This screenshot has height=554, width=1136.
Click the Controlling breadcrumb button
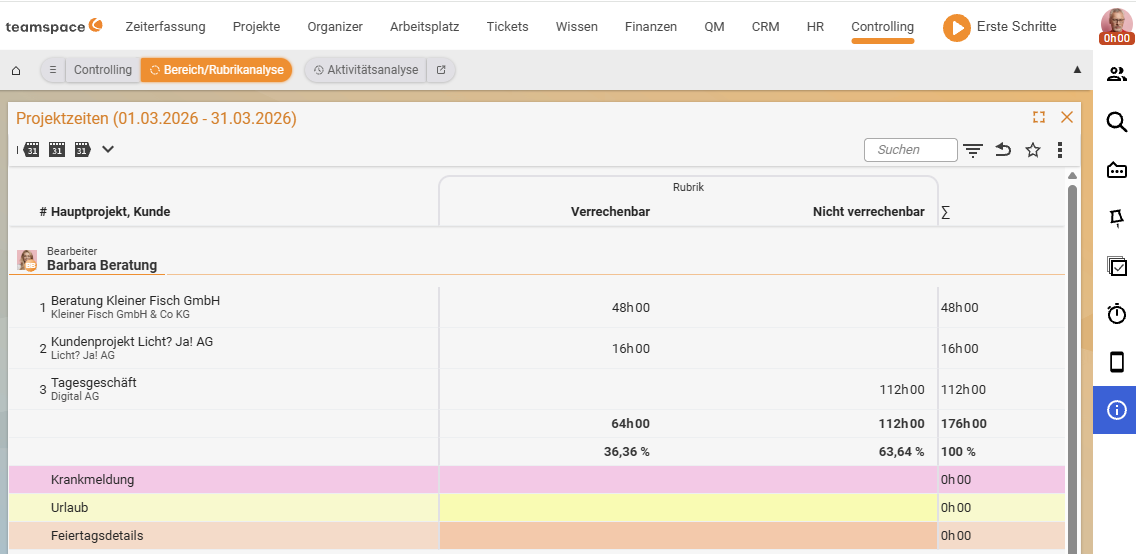coord(103,70)
